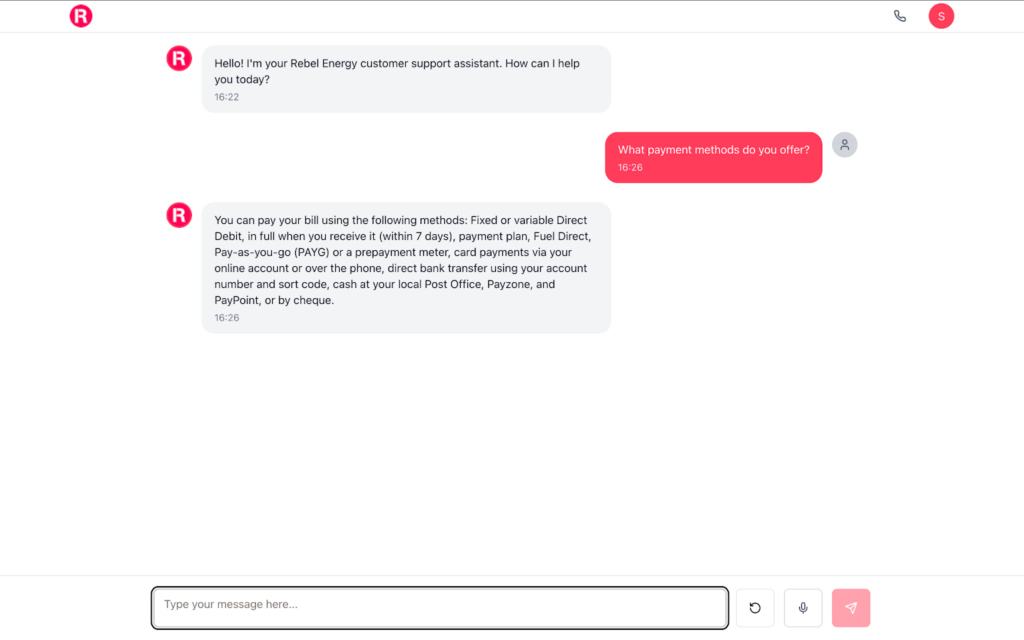Select the red "What payment methods" message bubble

[713, 157]
